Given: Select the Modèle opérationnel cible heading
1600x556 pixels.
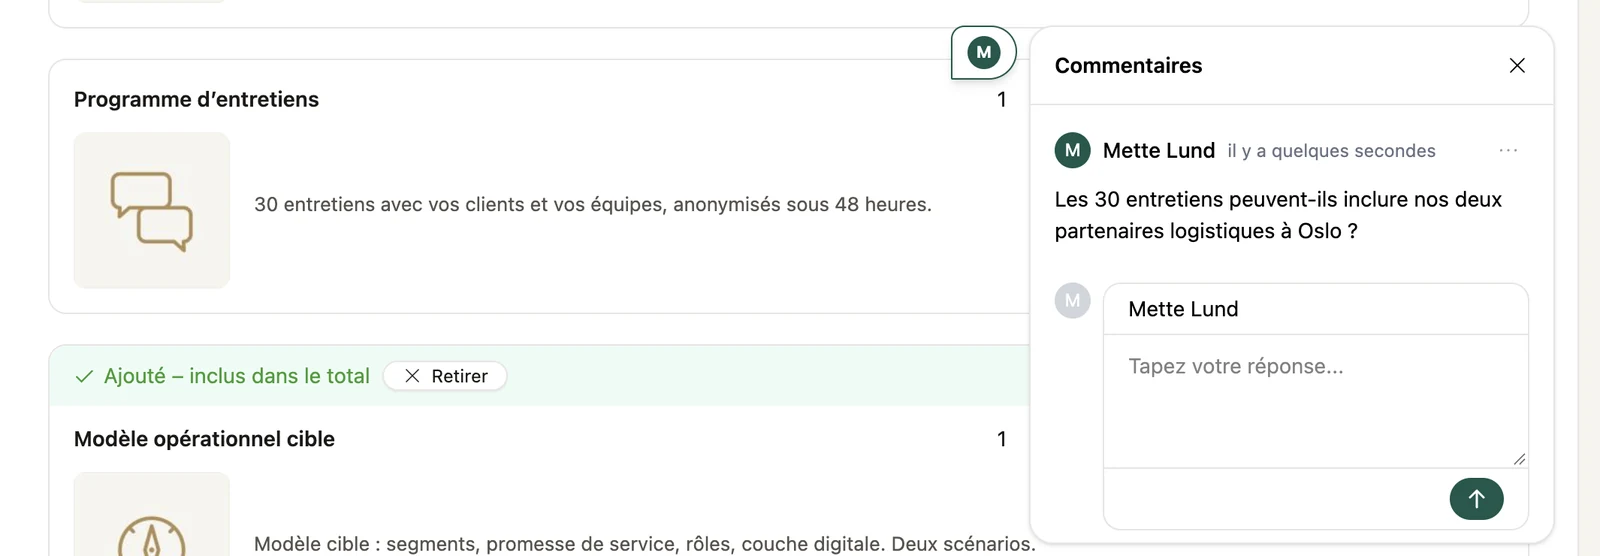Looking at the screenshot, I should pos(204,439).
